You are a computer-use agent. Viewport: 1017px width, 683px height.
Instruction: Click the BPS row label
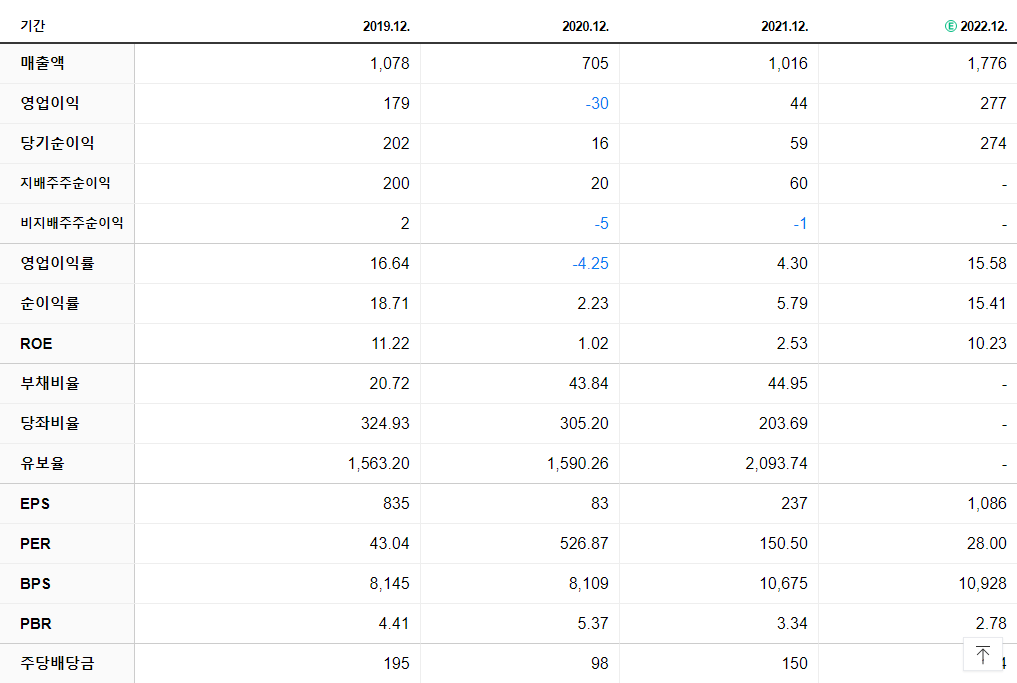click(35, 584)
